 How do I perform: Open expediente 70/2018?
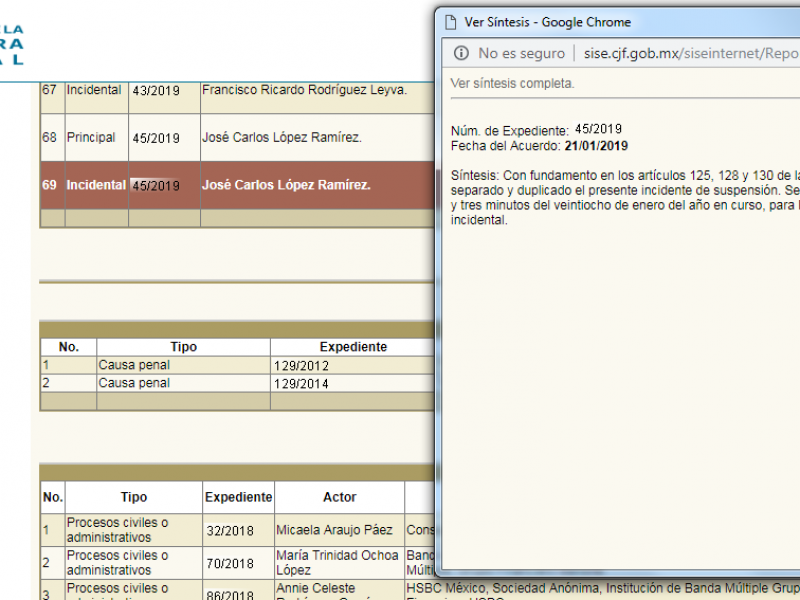(x=230, y=563)
